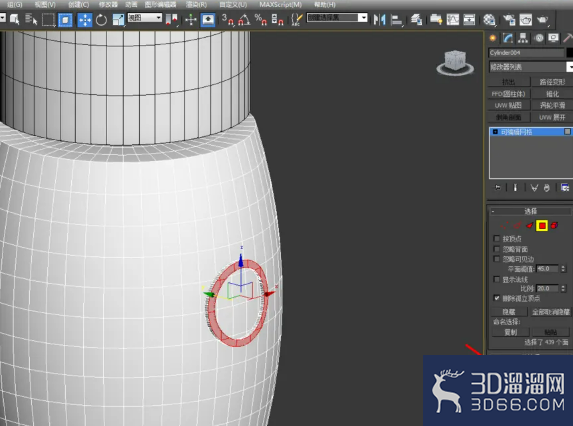The width and height of the screenshot is (573, 426).
Task: Select Face sub-object level
Action: 530,226
